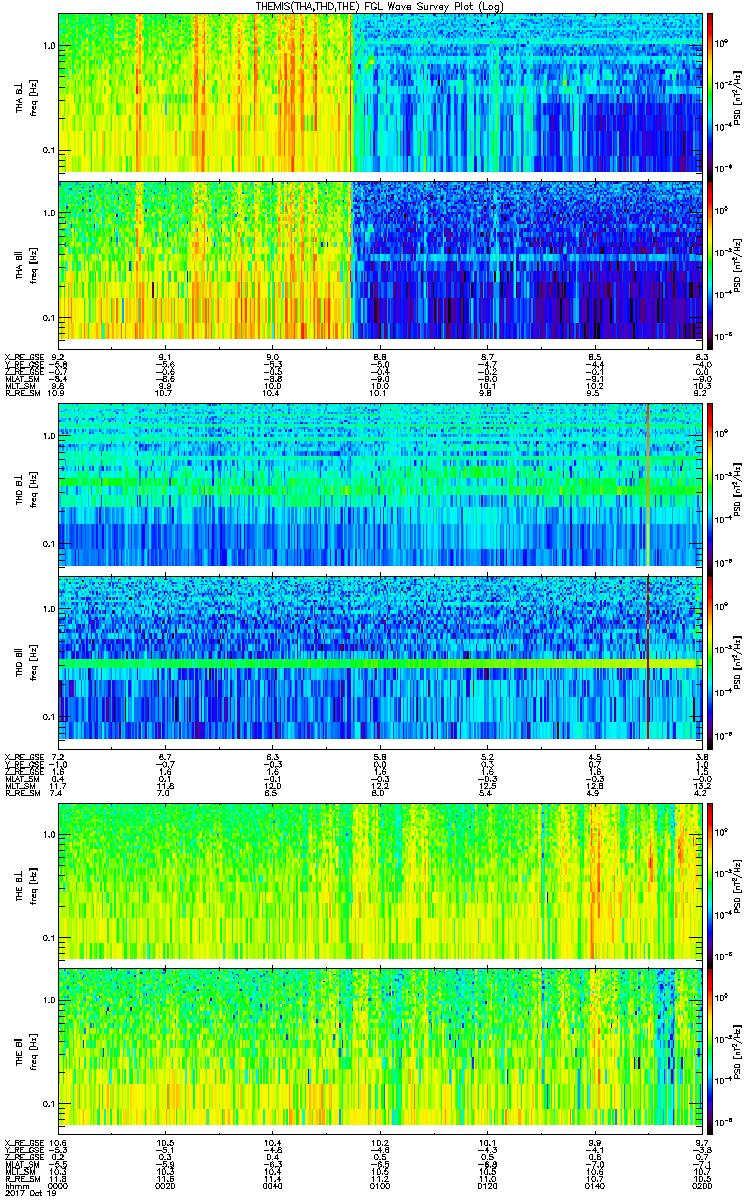Click THA R_RE_SM value 10.4
Screen dimensions: 750x1200
(x=272, y=393)
